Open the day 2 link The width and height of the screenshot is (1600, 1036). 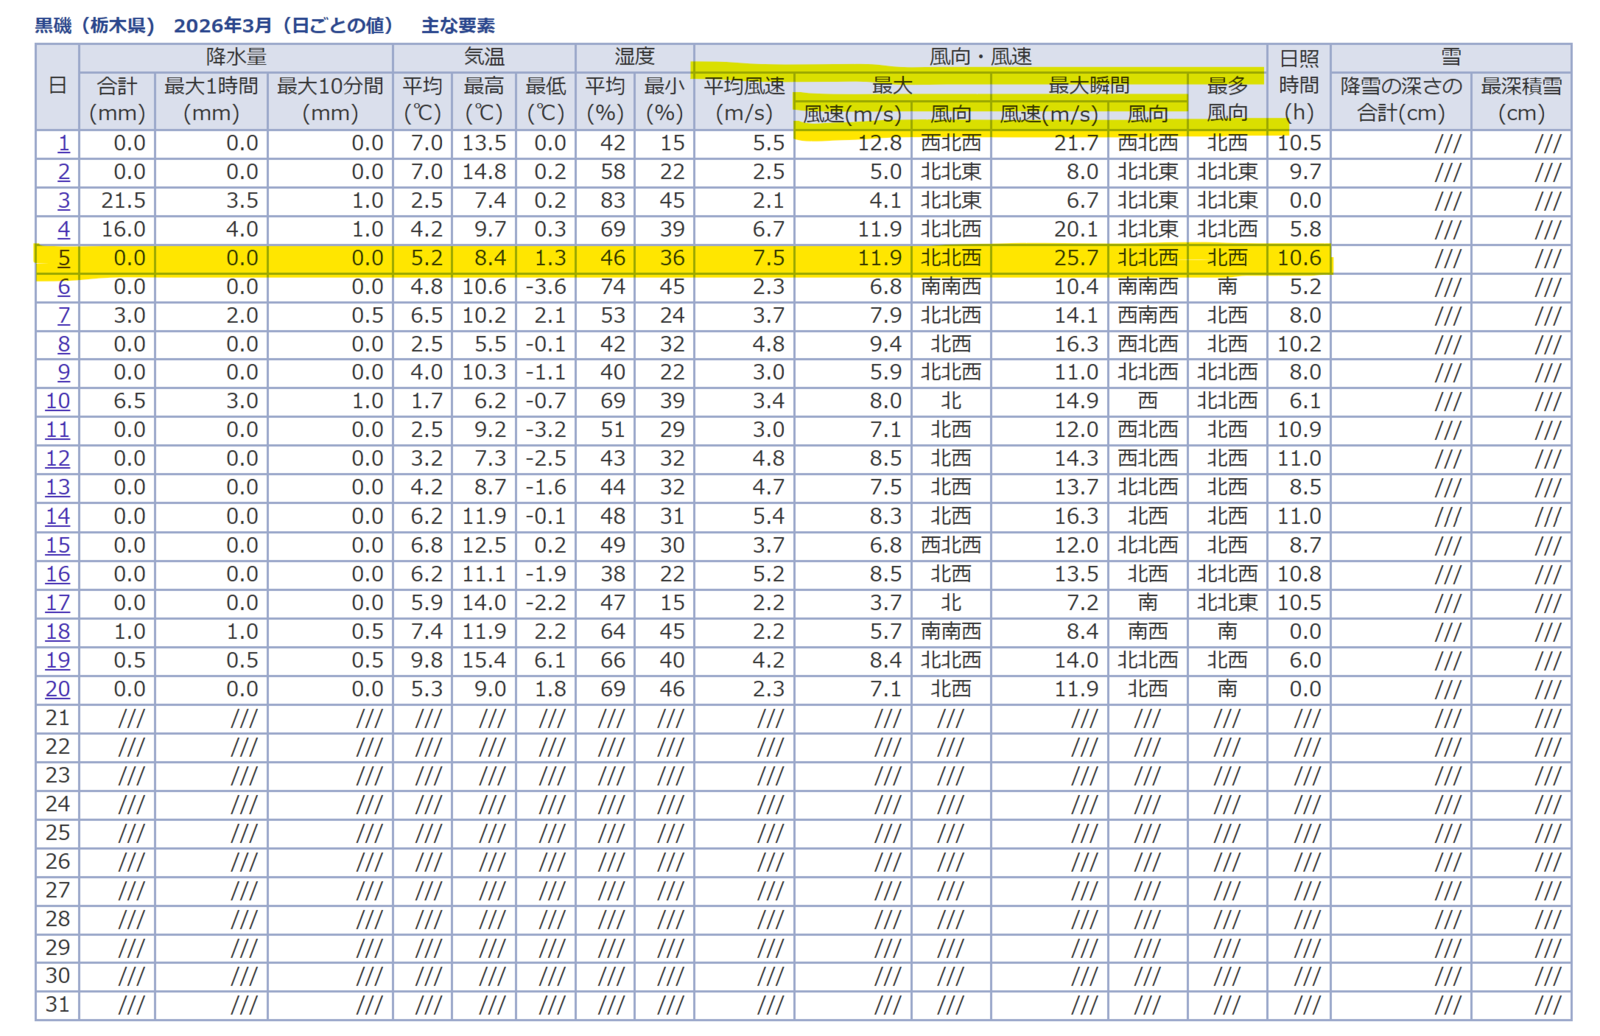coord(64,172)
